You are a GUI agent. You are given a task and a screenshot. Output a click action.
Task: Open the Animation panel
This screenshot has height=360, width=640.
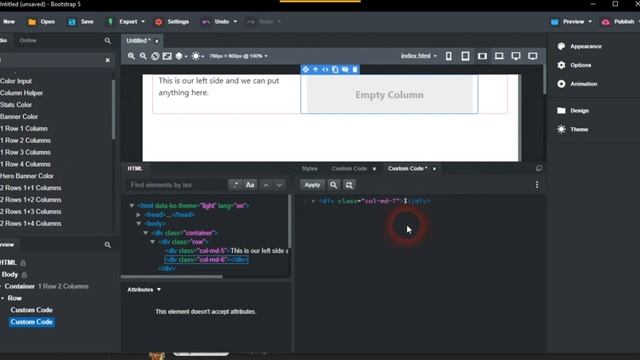[x=577, y=84]
